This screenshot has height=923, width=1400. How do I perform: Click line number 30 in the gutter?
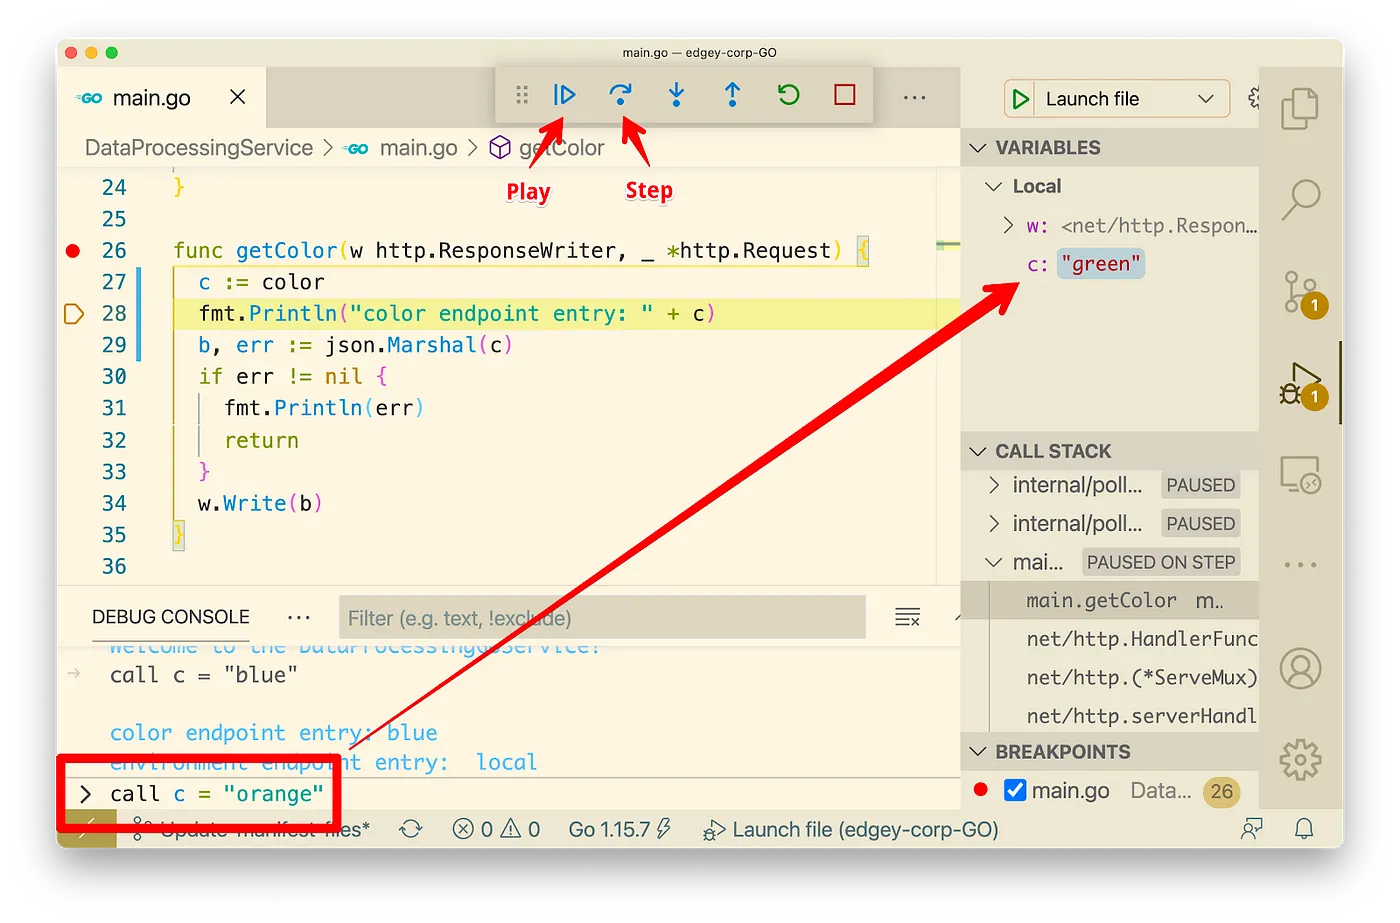tap(114, 376)
